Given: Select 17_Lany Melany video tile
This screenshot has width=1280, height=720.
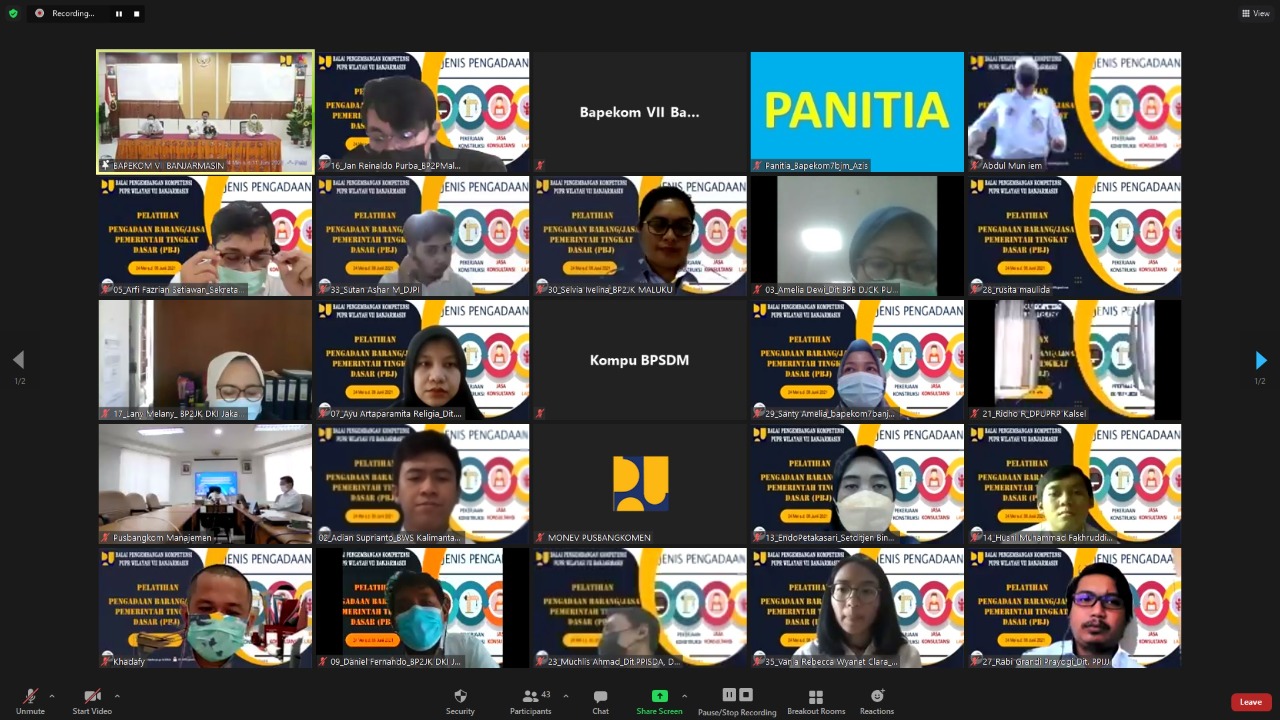Looking at the screenshot, I should coord(205,360).
